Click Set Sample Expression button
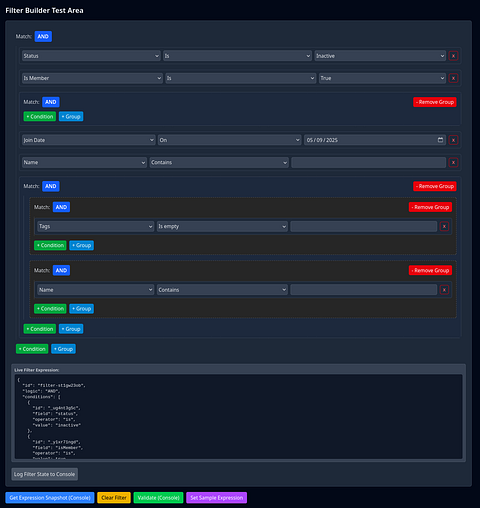480x508 pixels. point(217,498)
